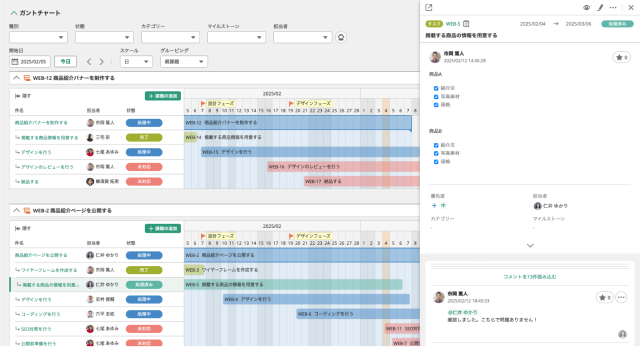Click the pencil edit icon in issue panel

coord(600,7)
